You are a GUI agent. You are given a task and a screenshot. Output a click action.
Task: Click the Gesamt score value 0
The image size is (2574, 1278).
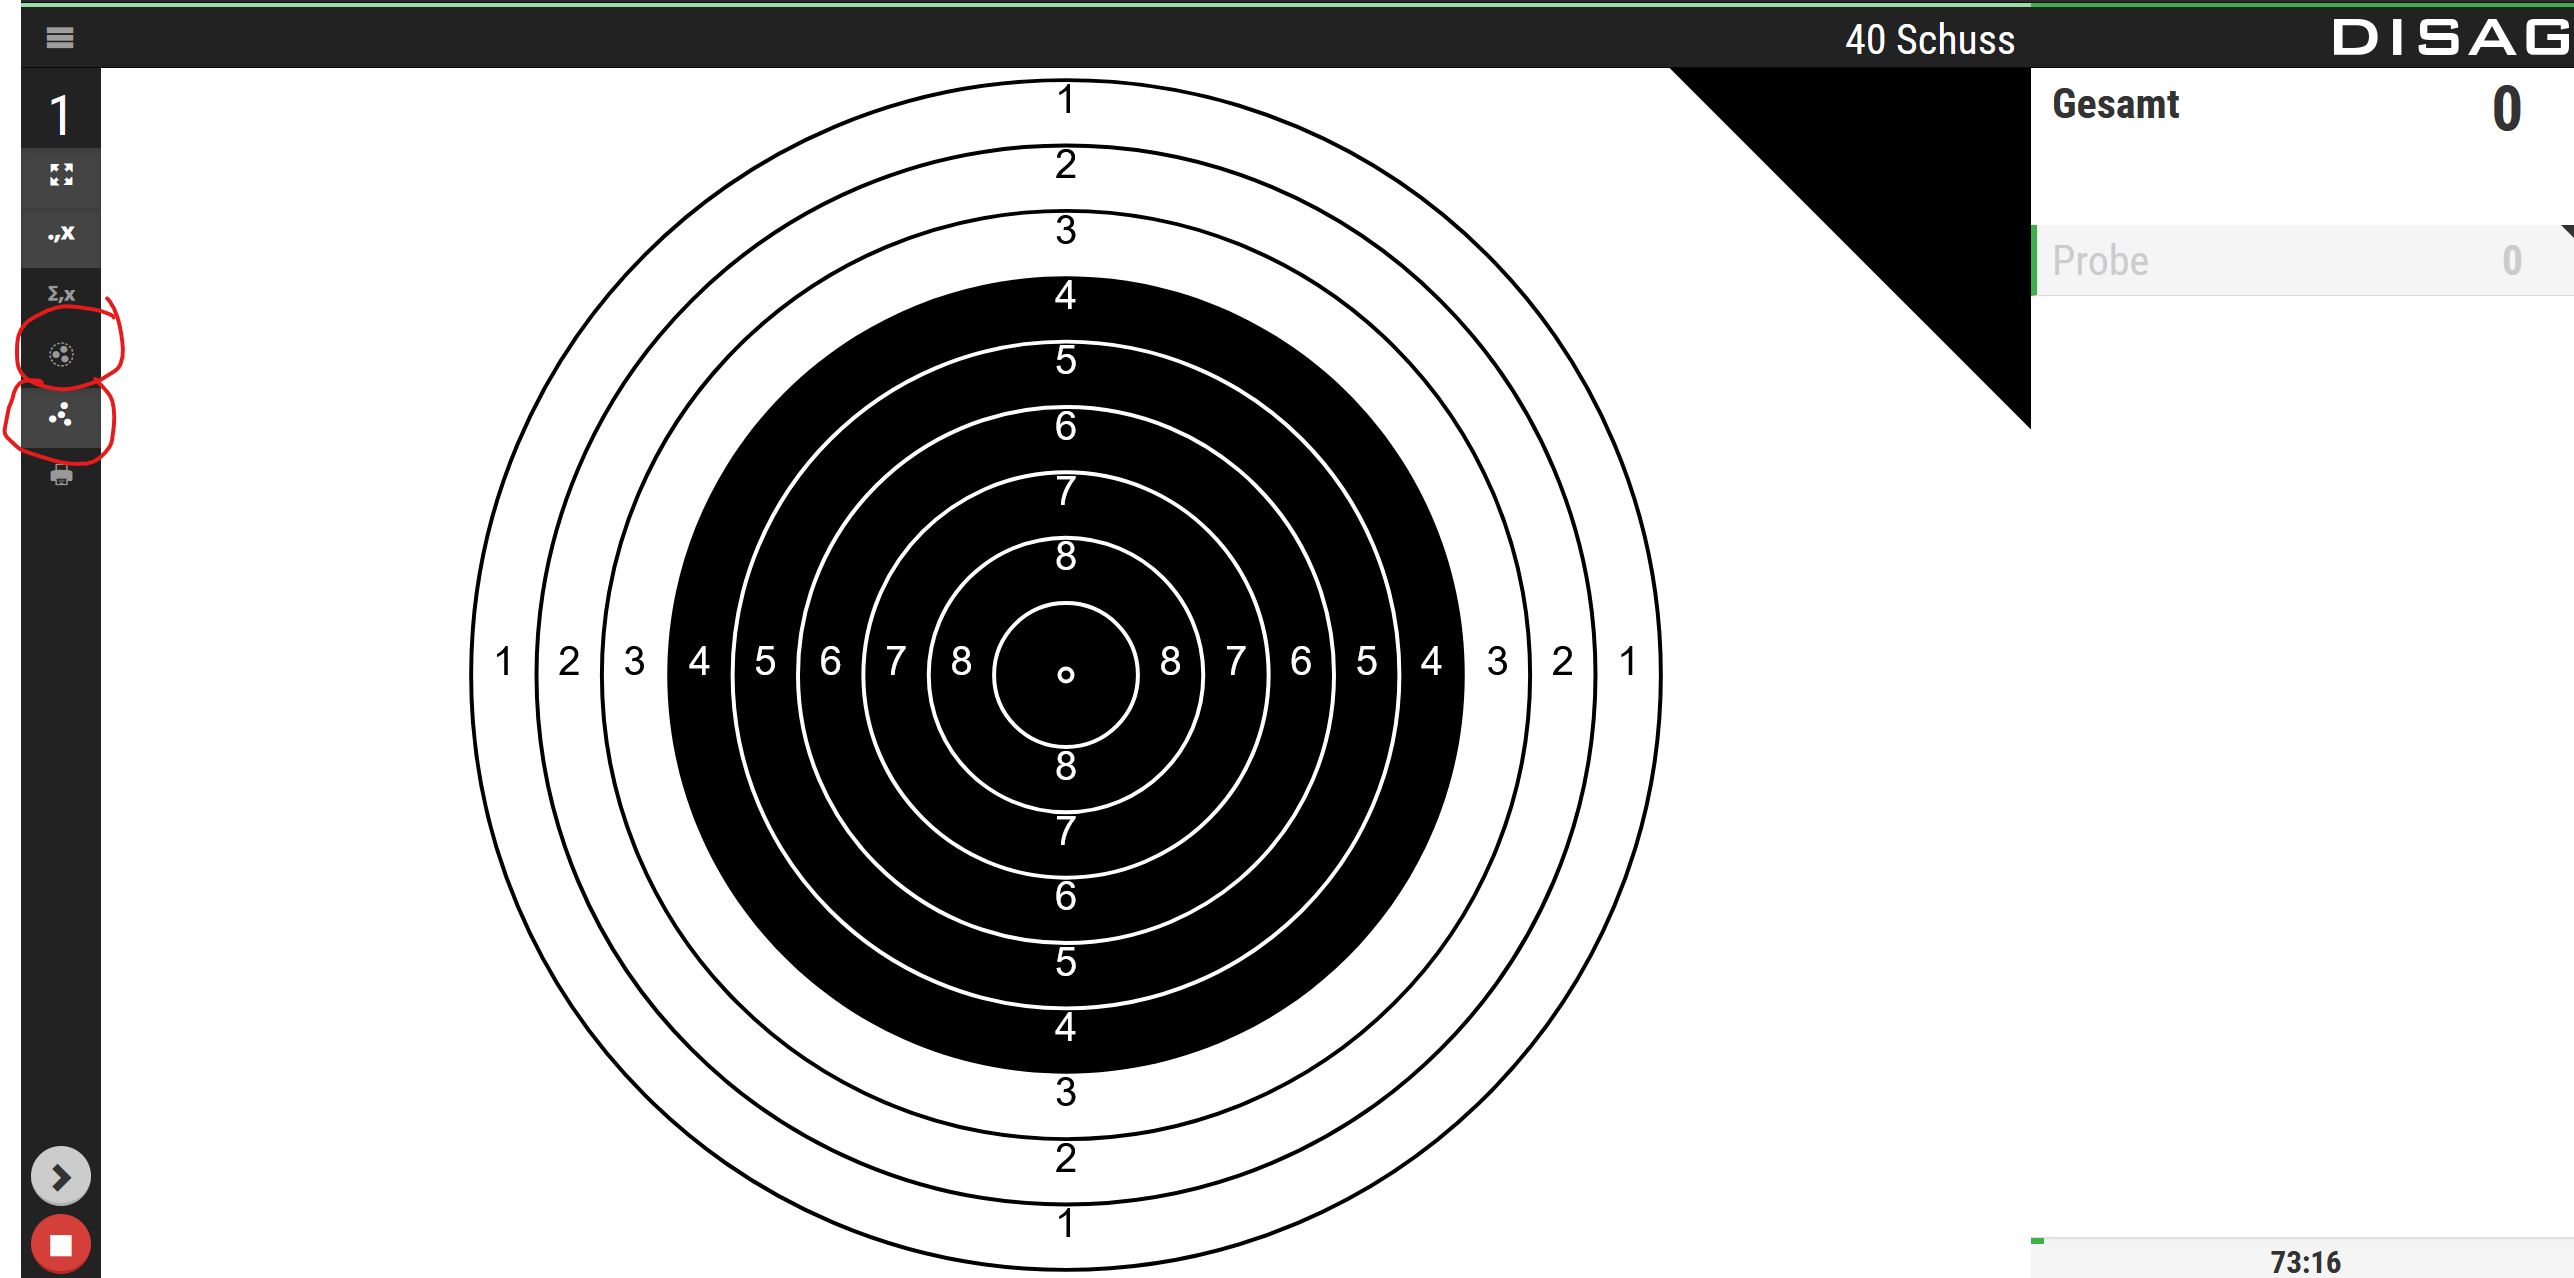point(2506,109)
